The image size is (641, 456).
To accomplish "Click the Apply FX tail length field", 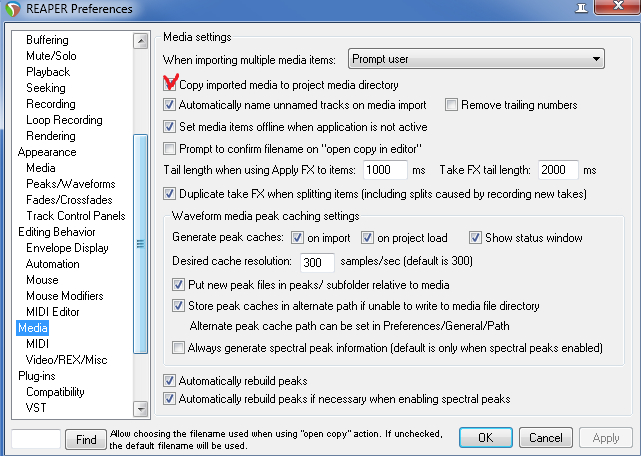I will tap(385, 170).
